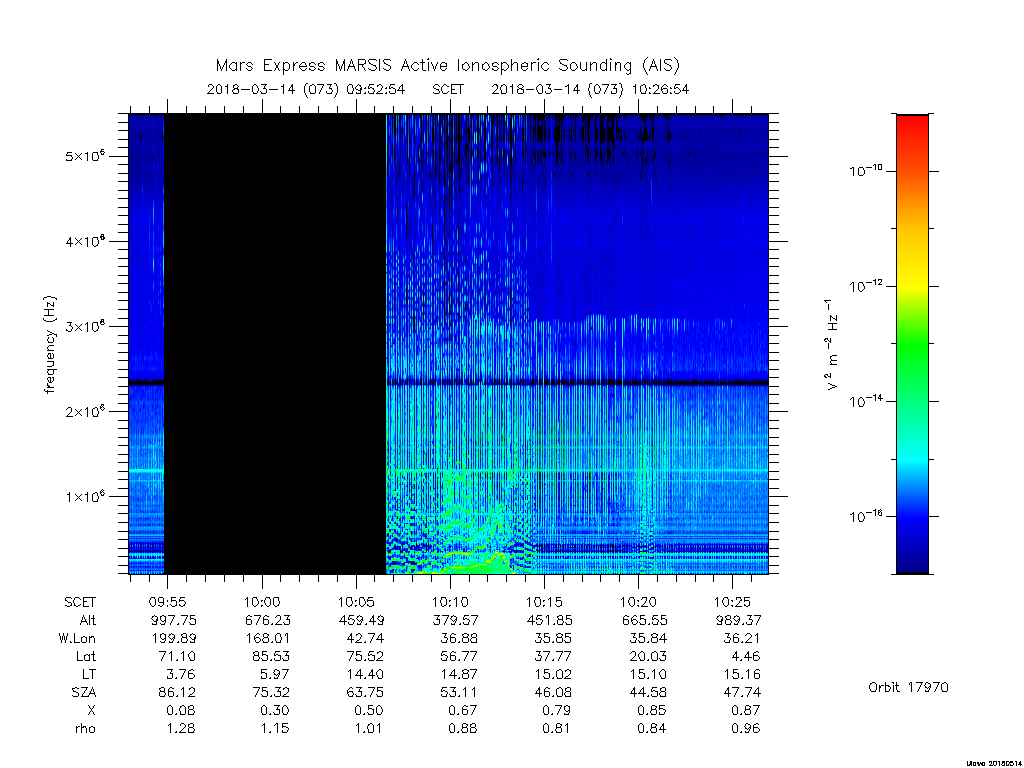Click the west longitude value '42.74'
This screenshot has height=768, width=1024.
365,638
